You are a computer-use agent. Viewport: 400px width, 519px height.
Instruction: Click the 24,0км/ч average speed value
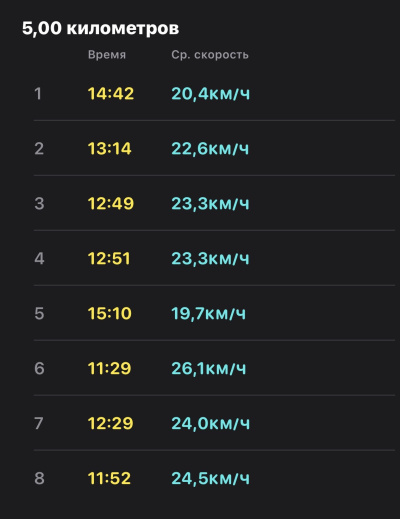tap(210, 424)
